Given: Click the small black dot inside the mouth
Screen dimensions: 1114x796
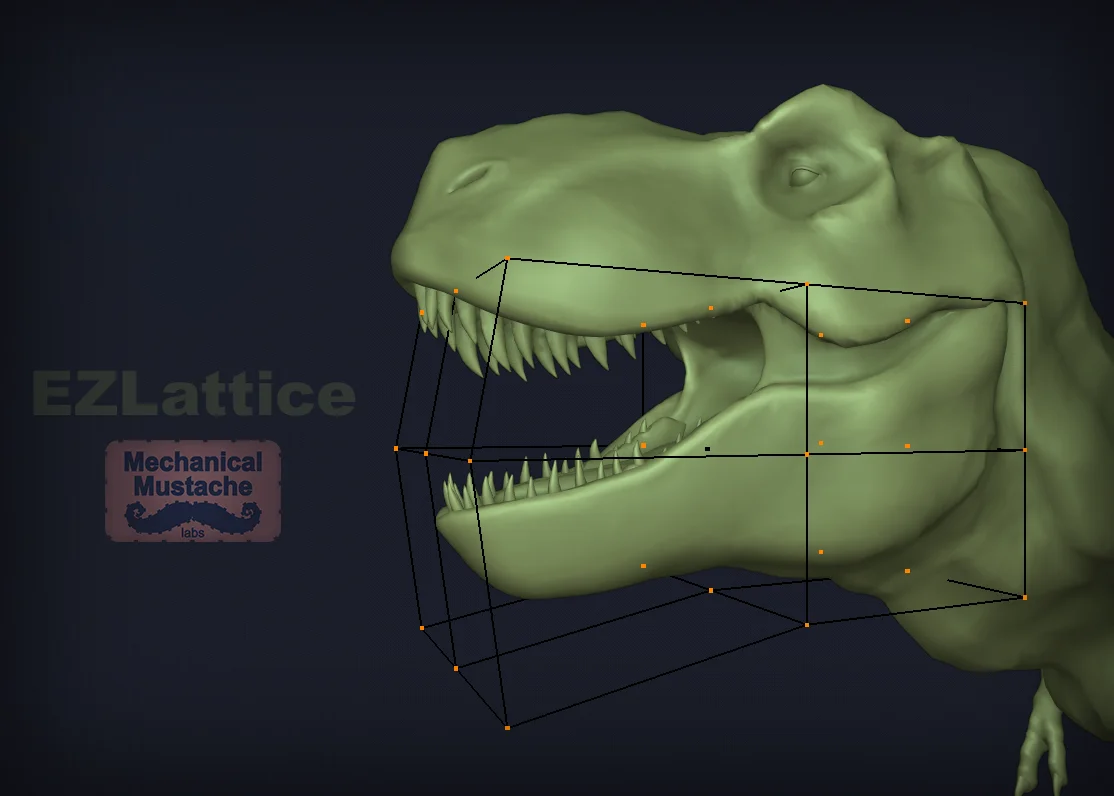Looking at the screenshot, I should coord(707,449).
